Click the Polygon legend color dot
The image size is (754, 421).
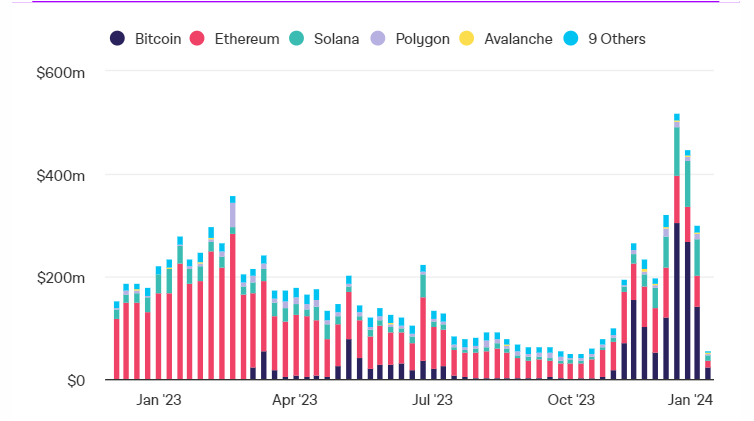(x=378, y=39)
